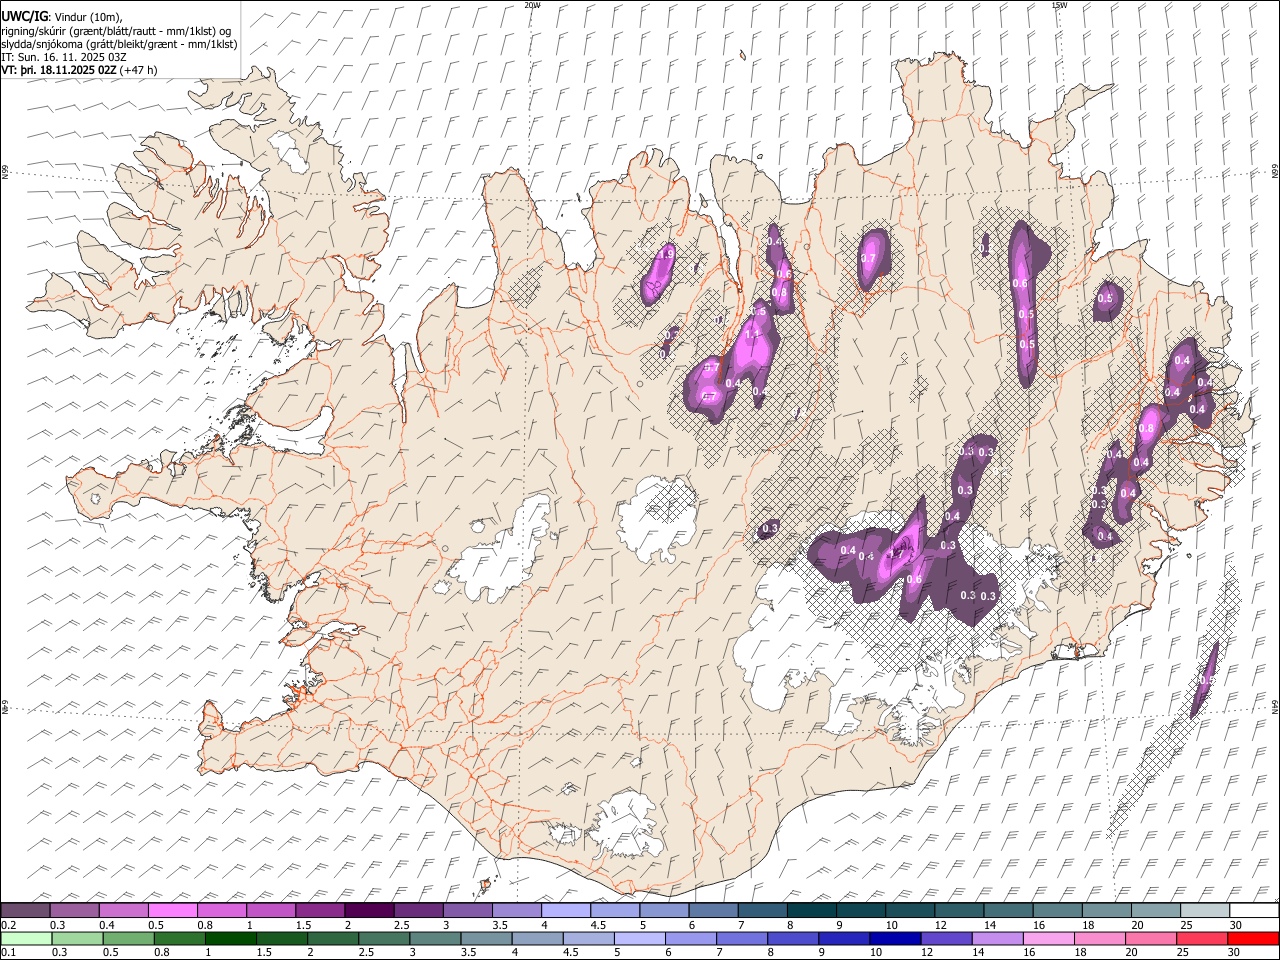This screenshot has height=960, width=1280.
Task: Click the "66N" label on right edge
Action: coord(1275,173)
